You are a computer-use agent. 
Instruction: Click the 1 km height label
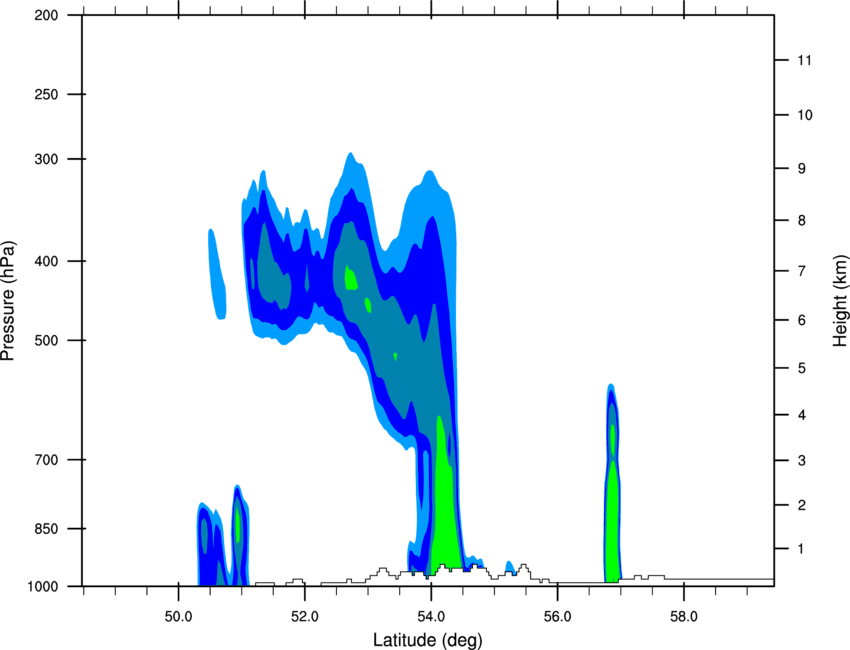click(802, 549)
